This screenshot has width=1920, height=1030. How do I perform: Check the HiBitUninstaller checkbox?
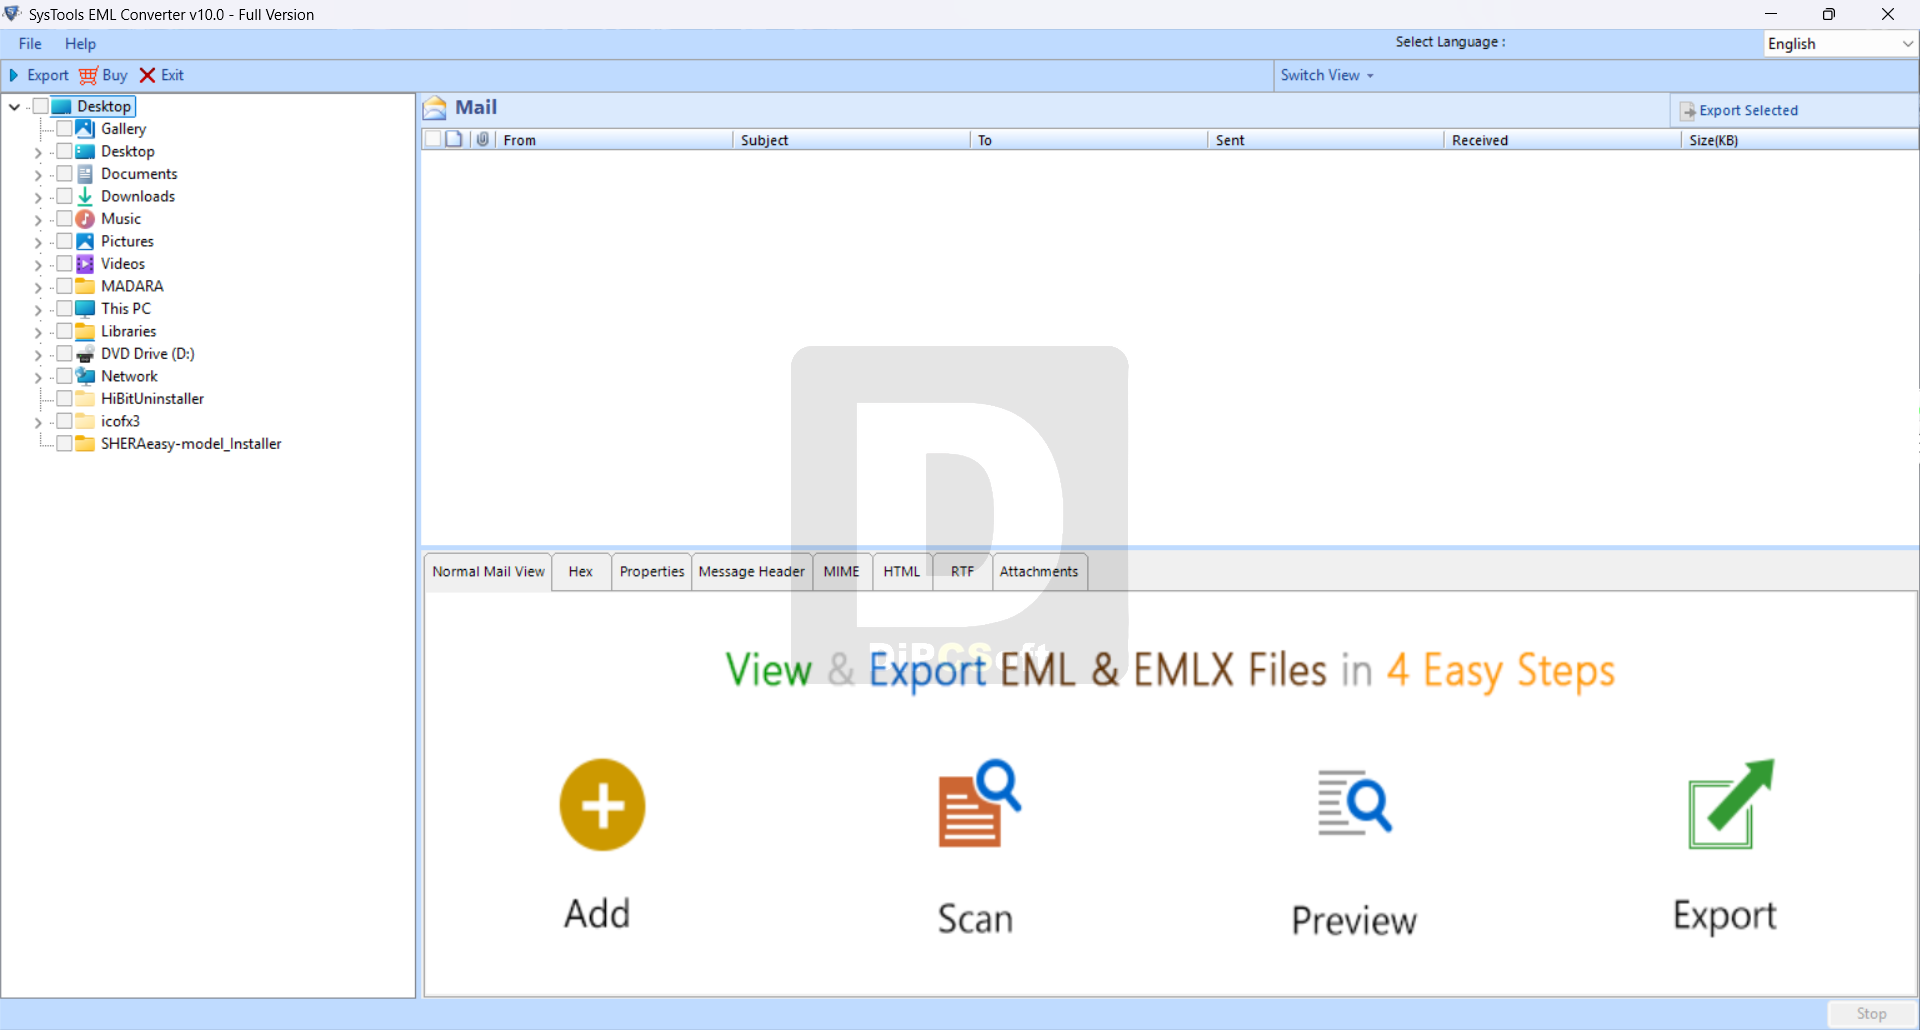point(64,399)
